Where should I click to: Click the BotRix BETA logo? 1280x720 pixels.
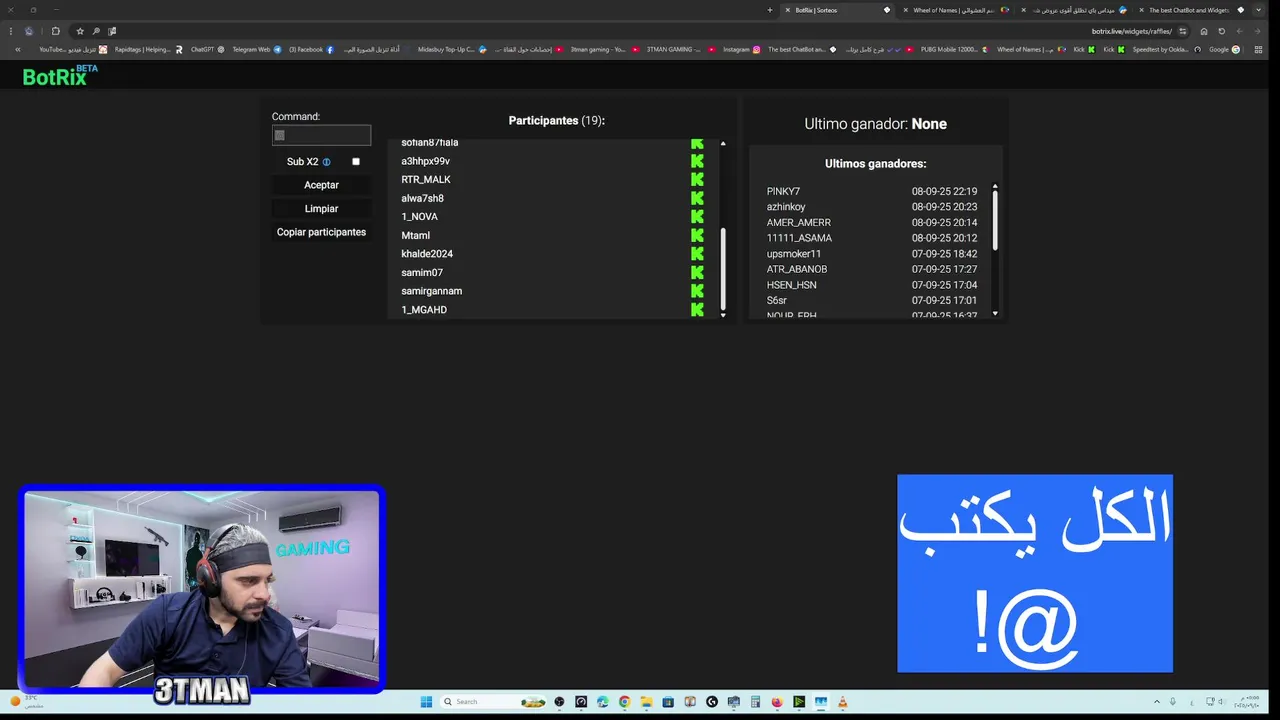60,76
